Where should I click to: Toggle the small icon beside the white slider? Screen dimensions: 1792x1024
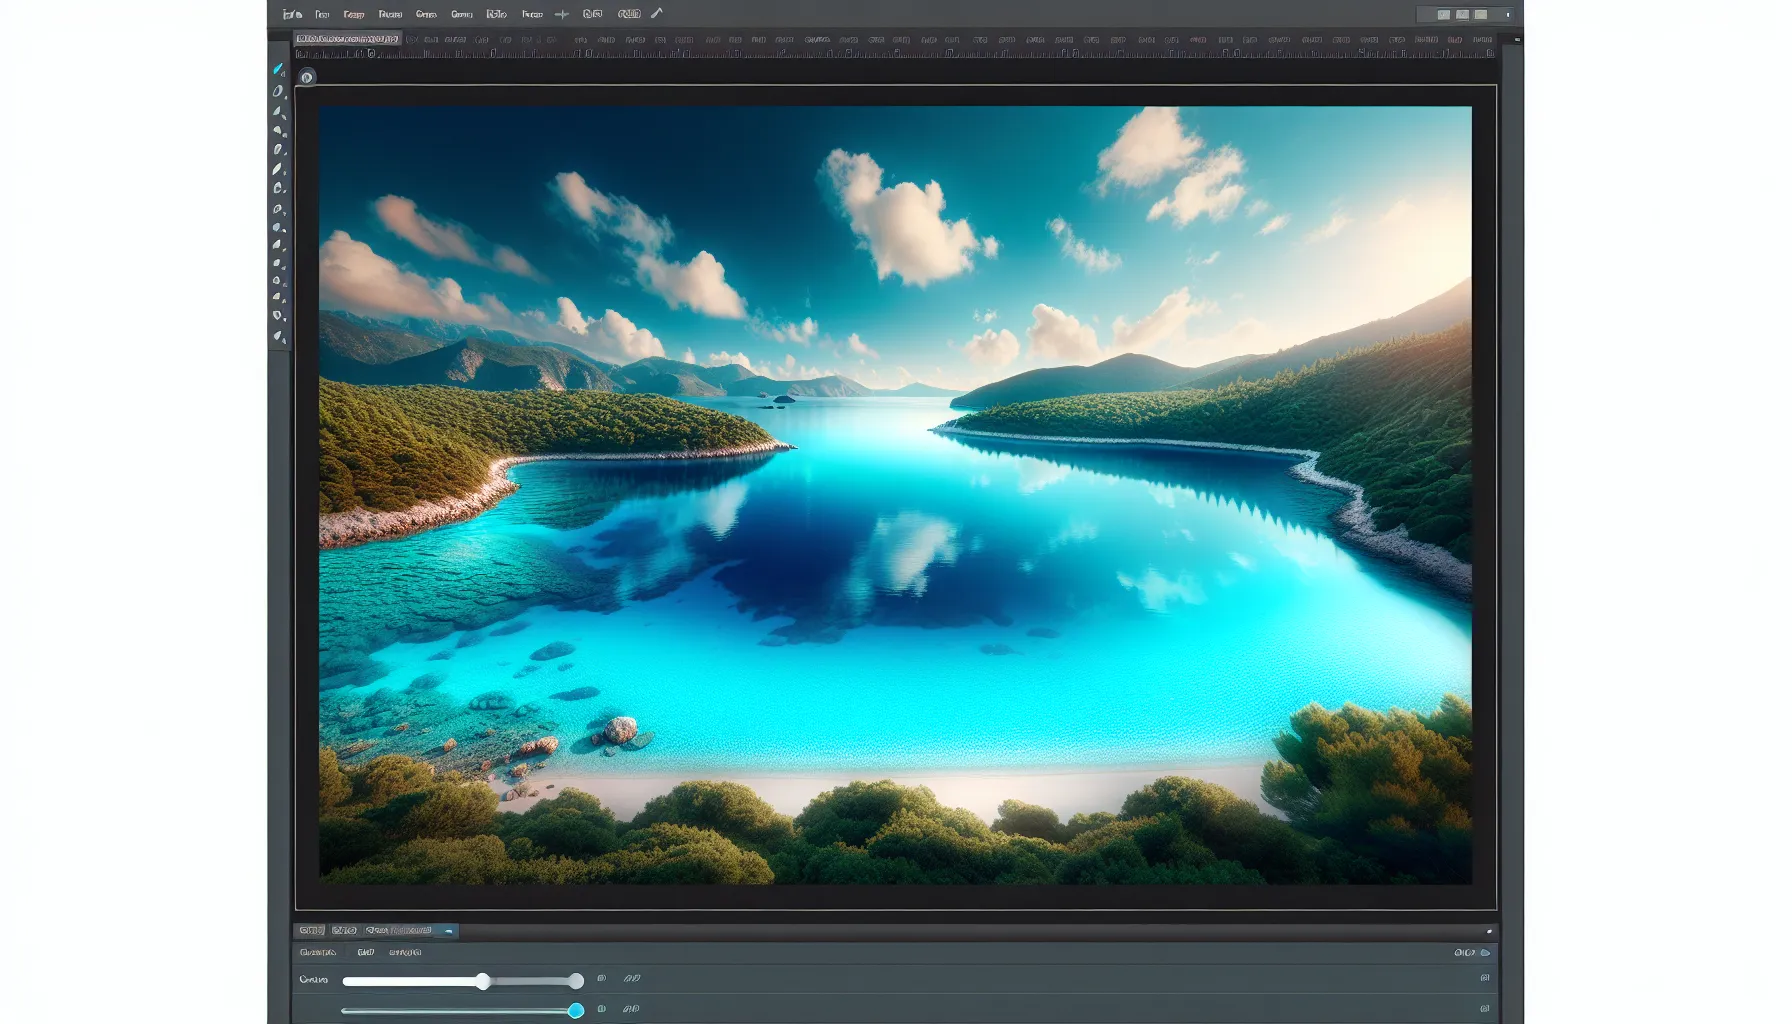pos(601,979)
